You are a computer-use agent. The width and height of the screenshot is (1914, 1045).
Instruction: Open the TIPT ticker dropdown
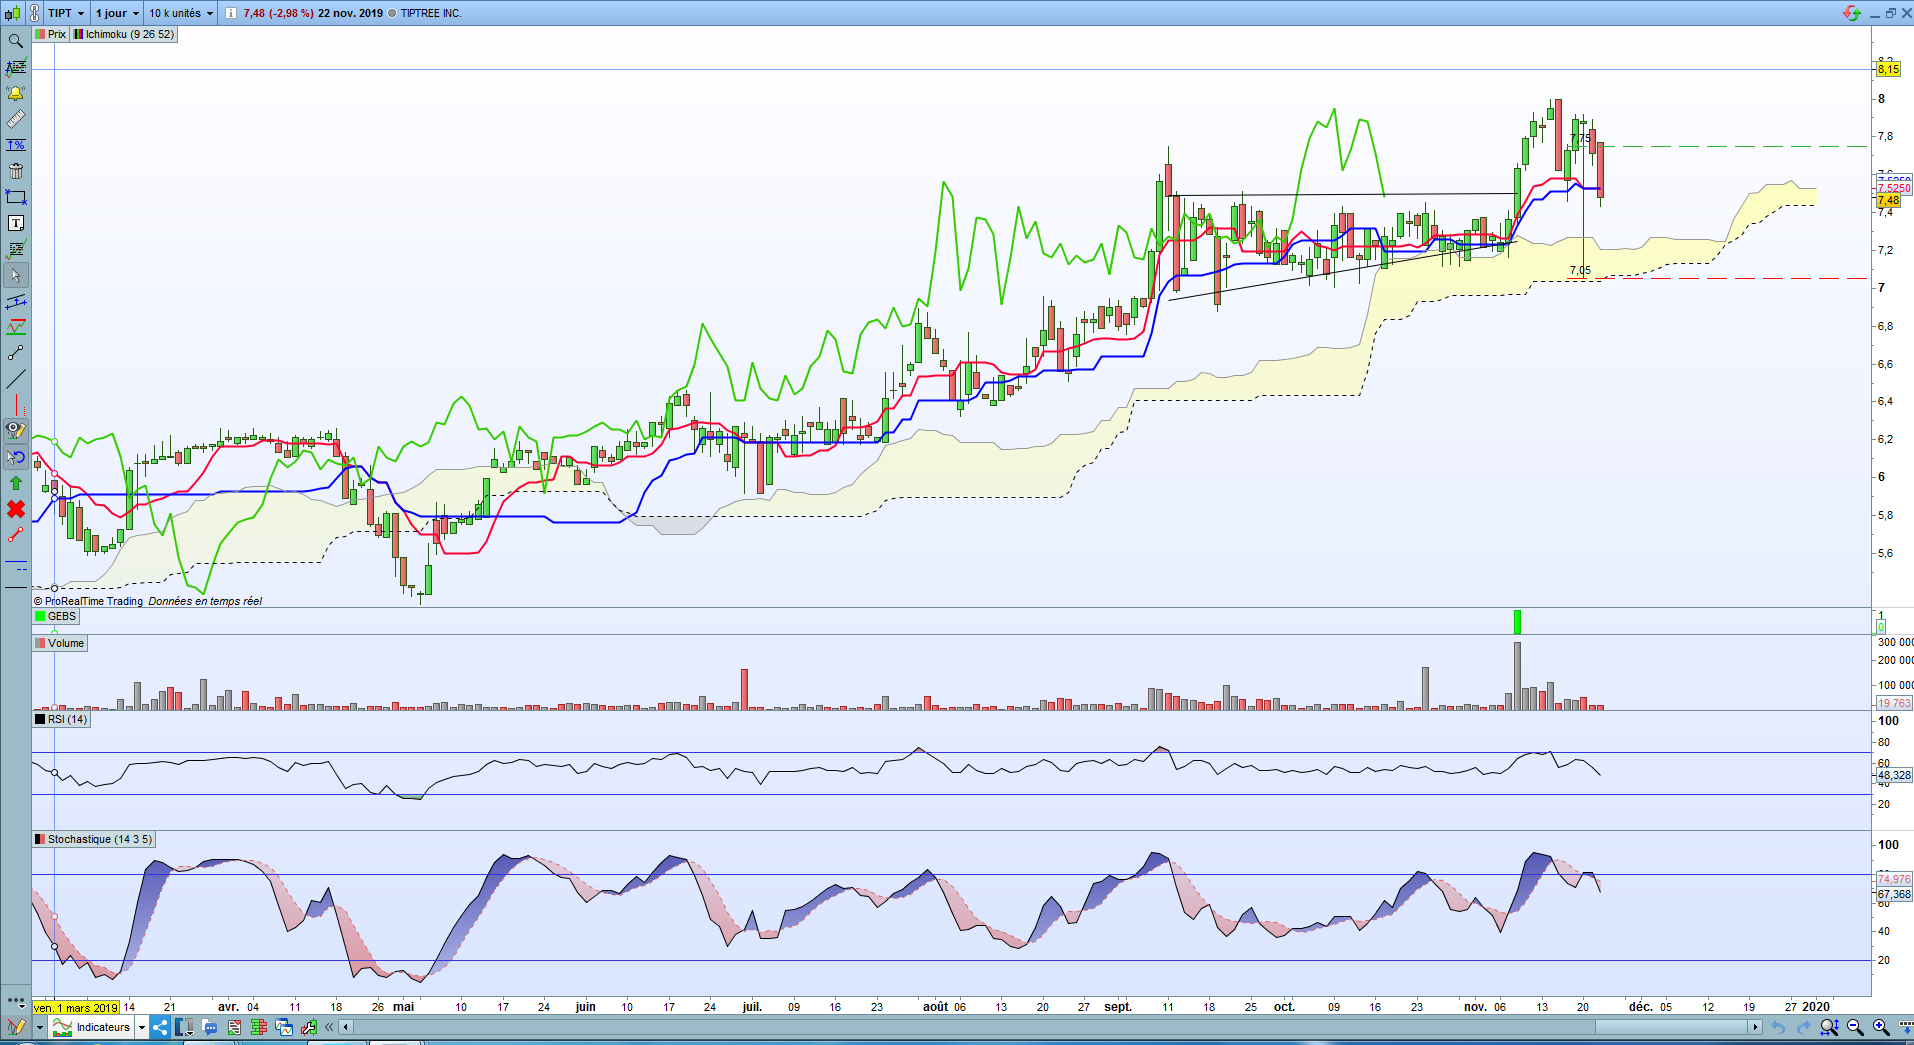66,13
